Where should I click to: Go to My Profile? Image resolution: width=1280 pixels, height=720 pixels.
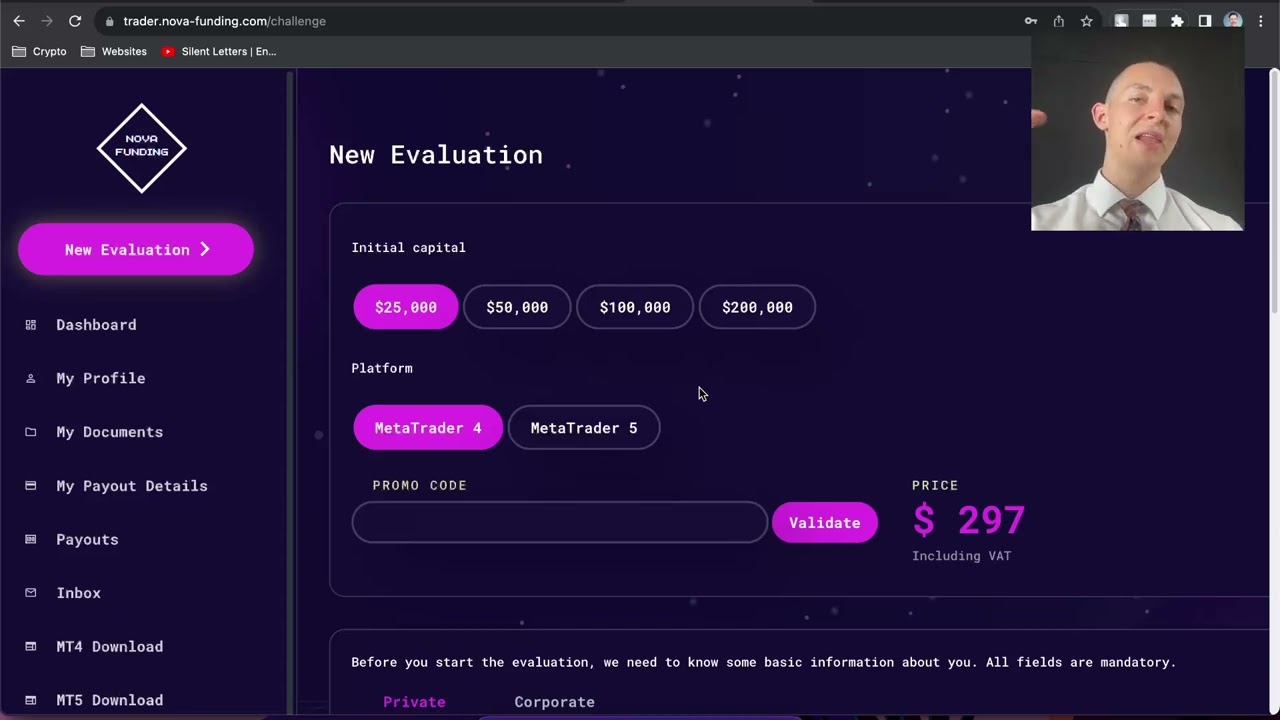click(101, 378)
